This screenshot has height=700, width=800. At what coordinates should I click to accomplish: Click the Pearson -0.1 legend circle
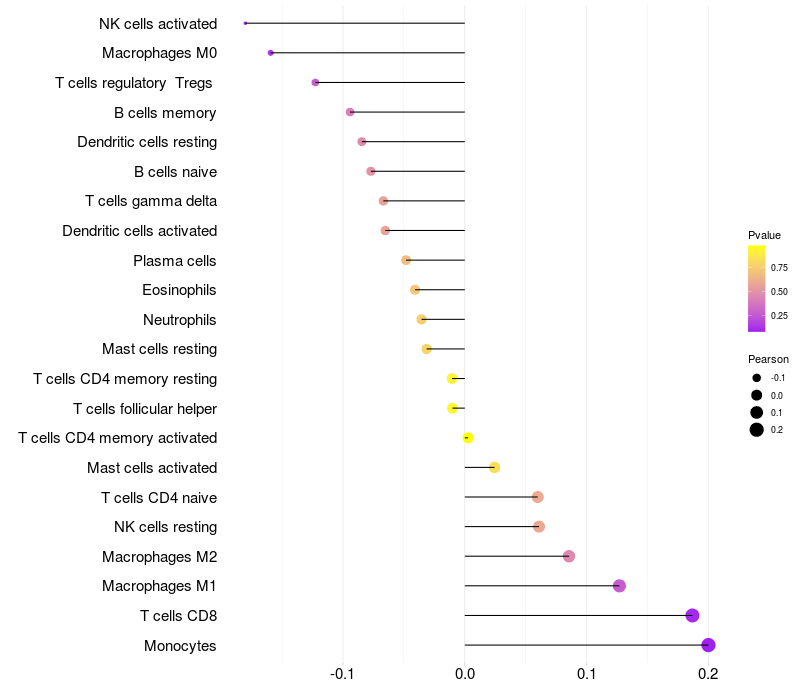point(756,378)
